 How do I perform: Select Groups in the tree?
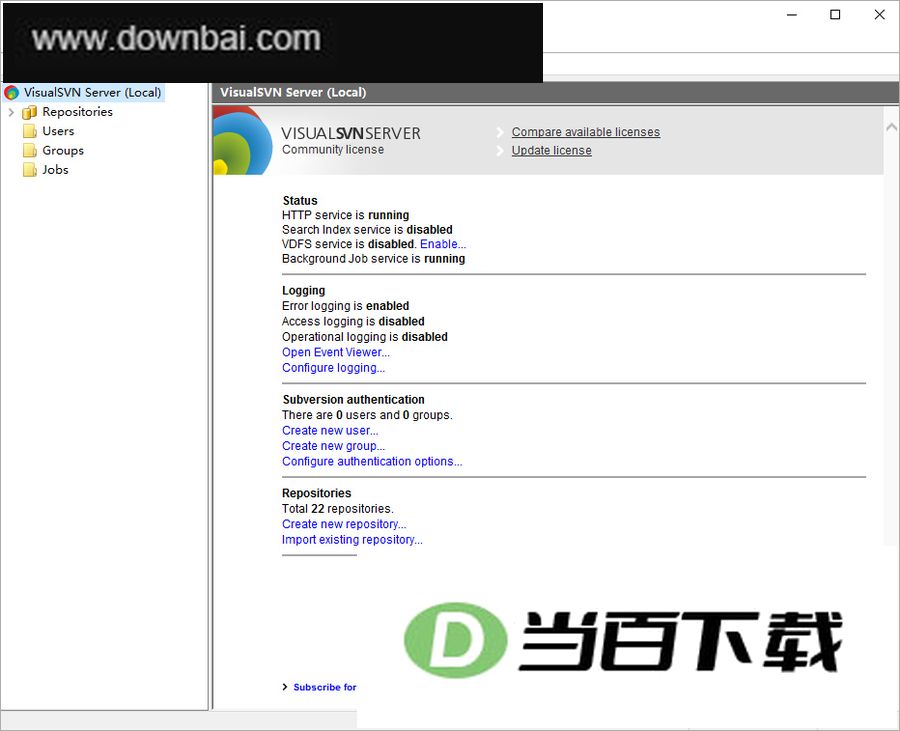coord(63,151)
